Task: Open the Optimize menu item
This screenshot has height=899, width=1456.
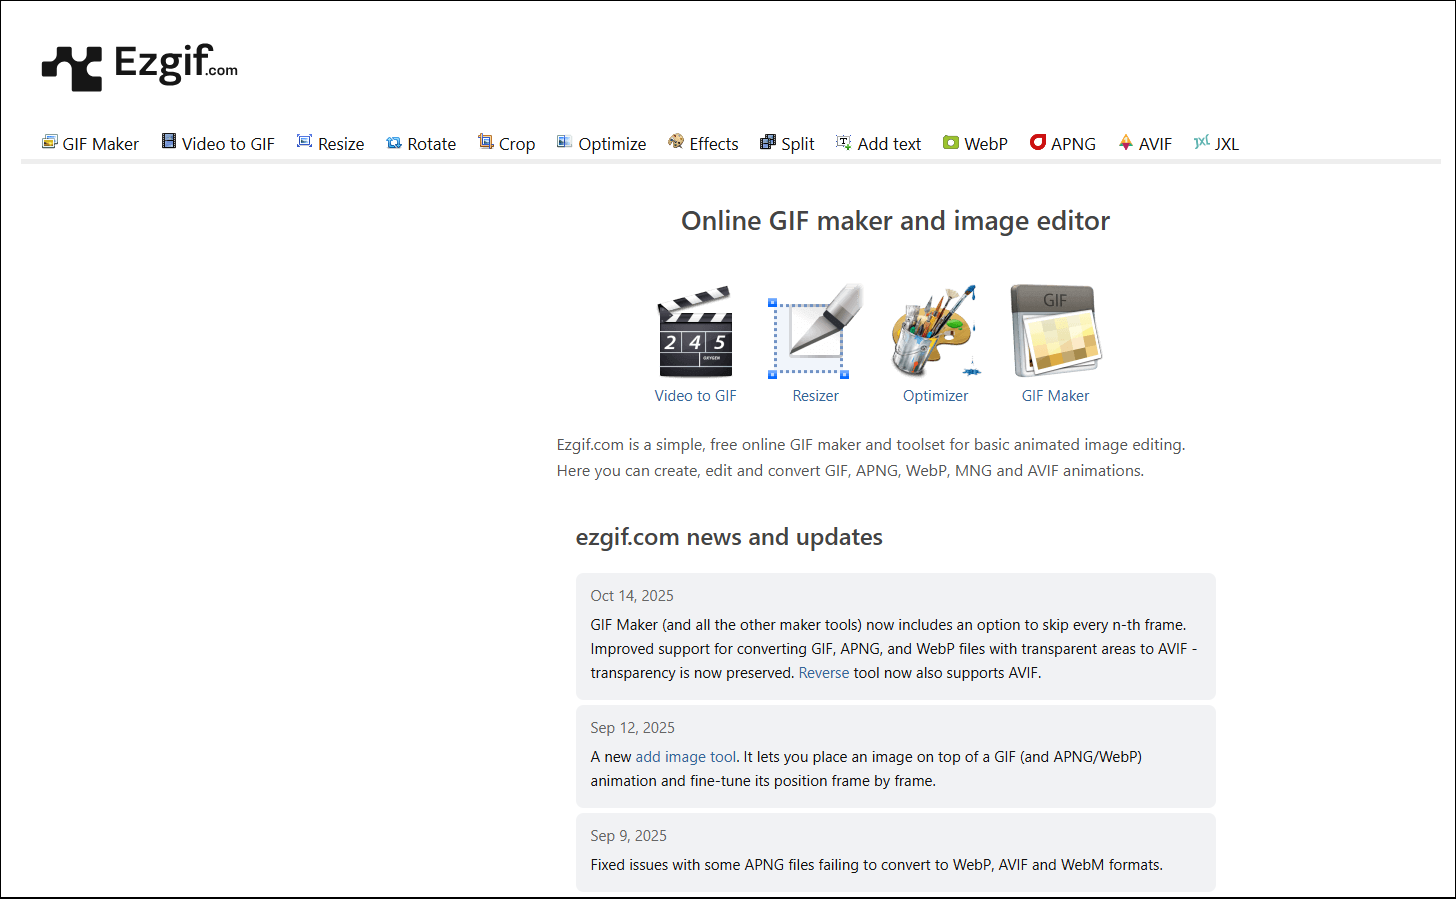Action: point(612,144)
